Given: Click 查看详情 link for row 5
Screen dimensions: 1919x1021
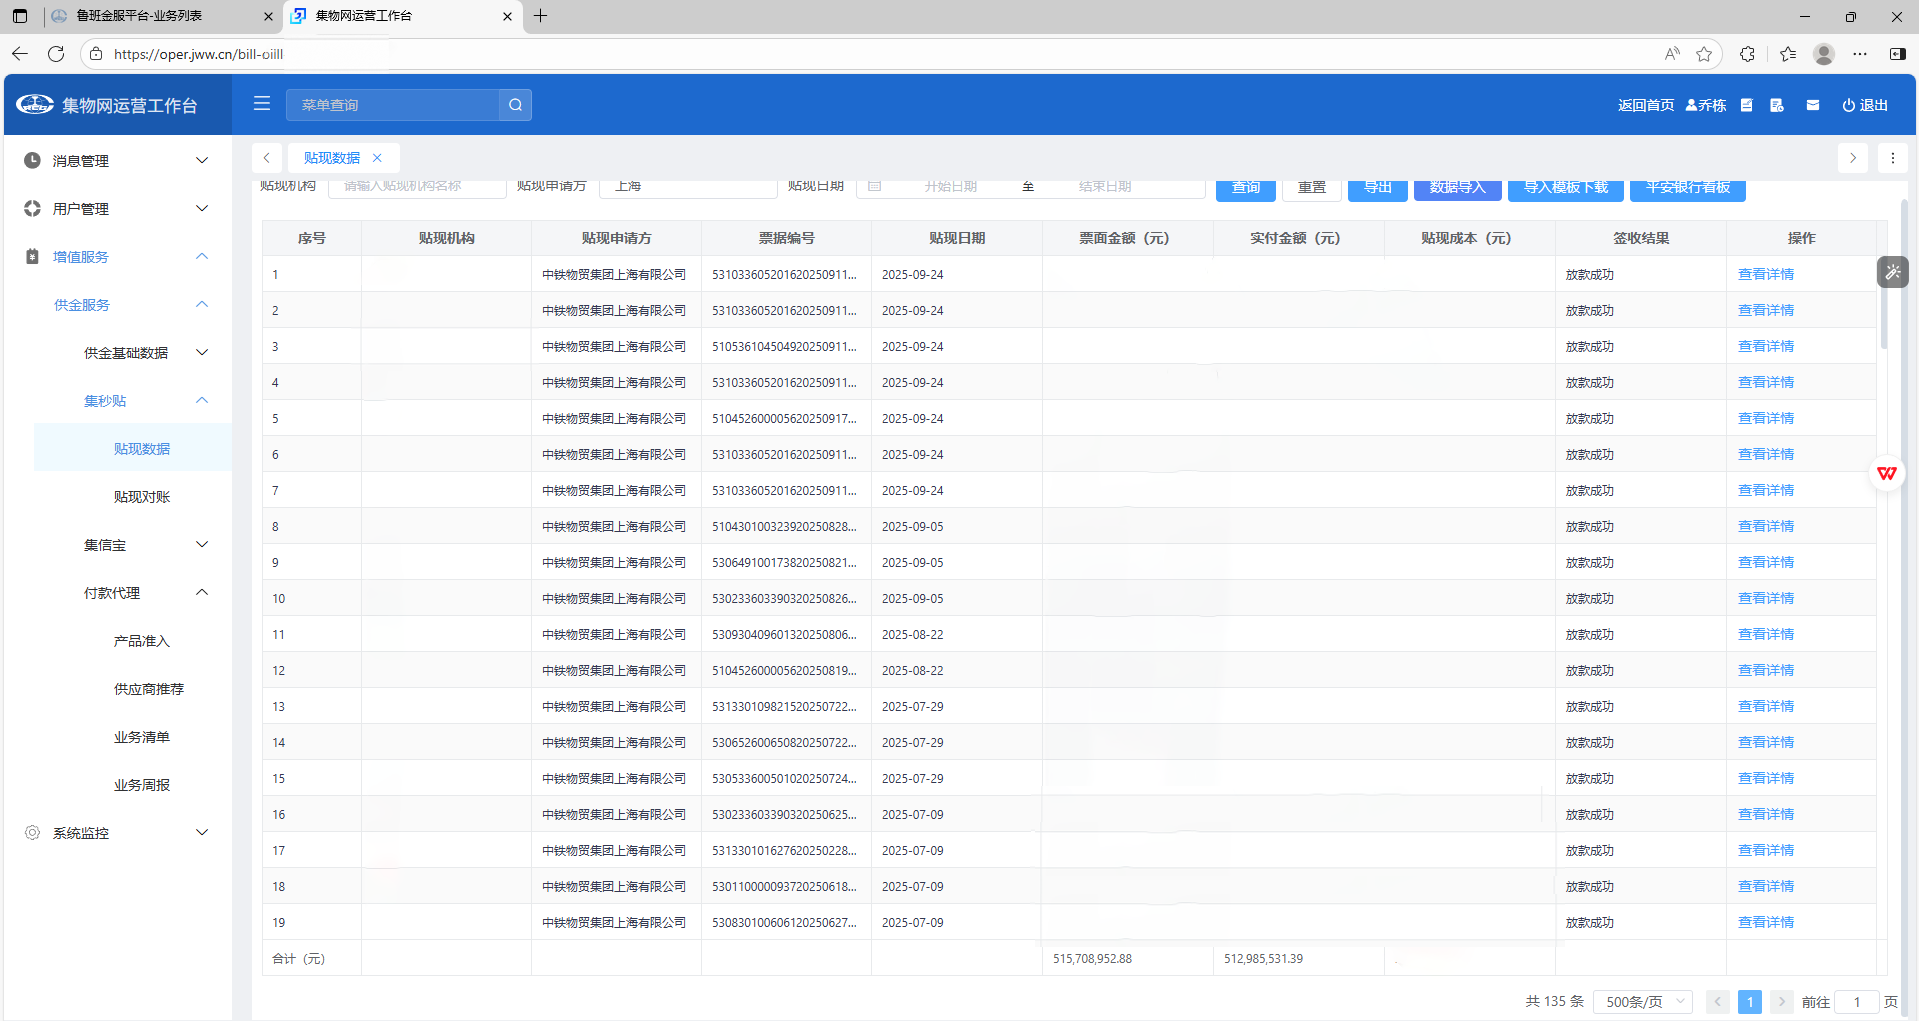Looking at the screenshot, I should click(x=1765, y=418).
